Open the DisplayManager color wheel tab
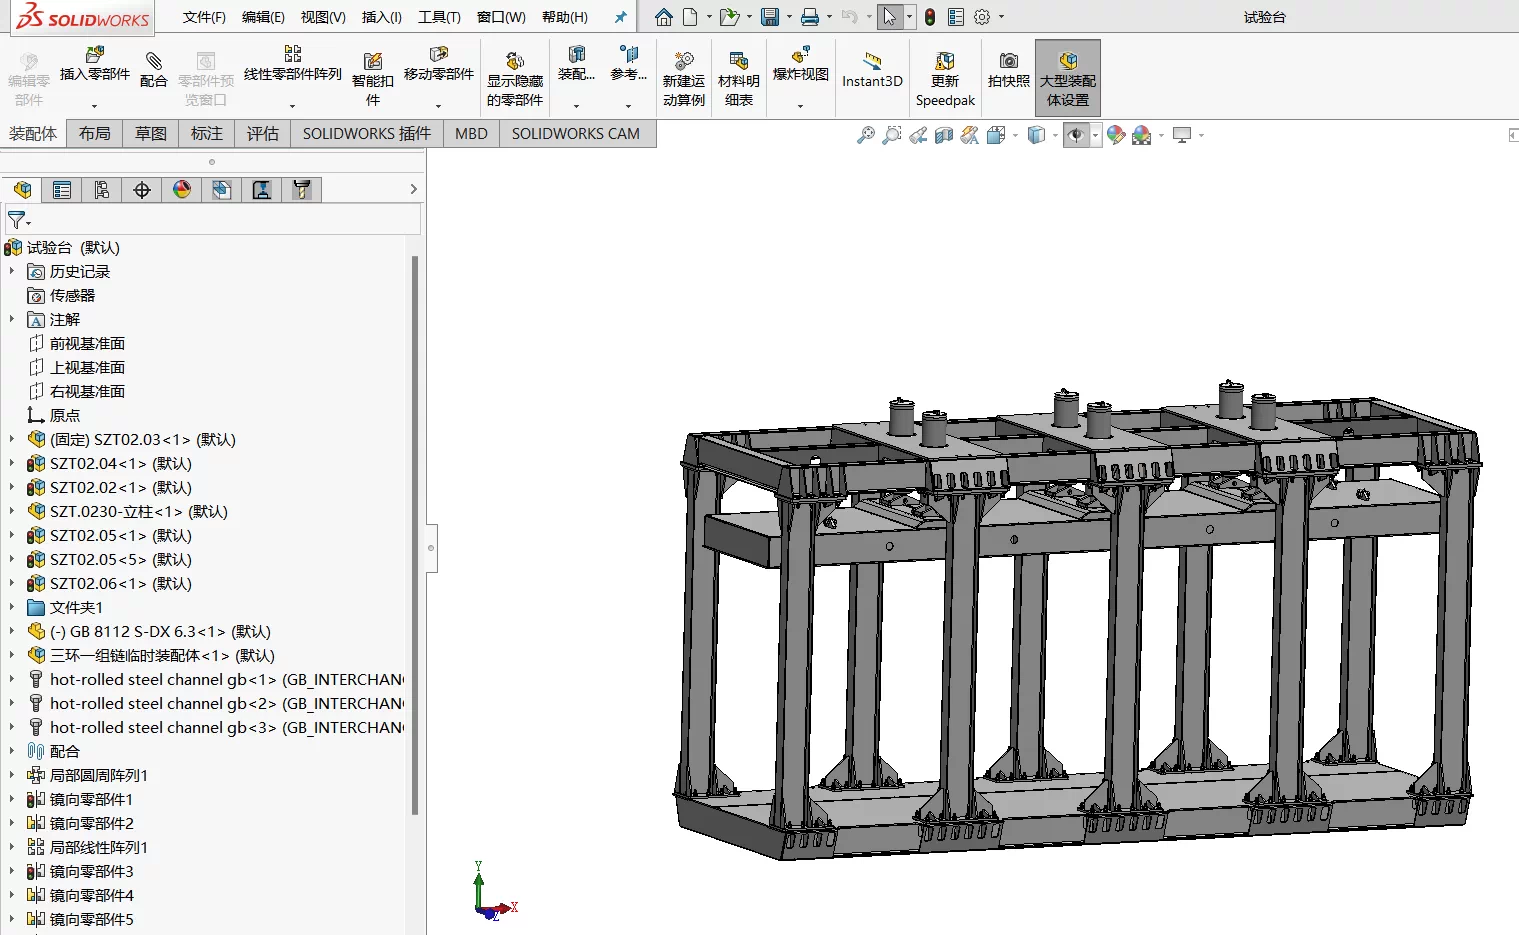The height and width of the screenshot is (935, 1519). click(182, 190)
